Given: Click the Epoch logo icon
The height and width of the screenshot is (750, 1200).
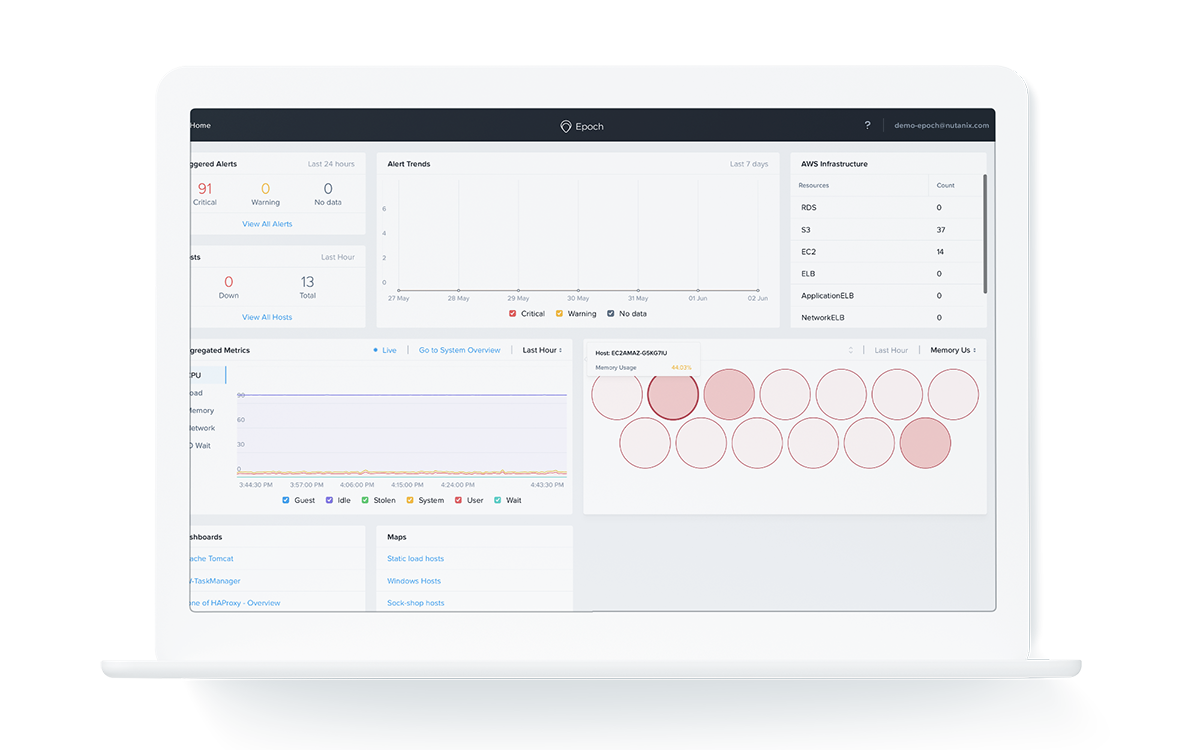Looking at the screenshot, I should 566,126.
